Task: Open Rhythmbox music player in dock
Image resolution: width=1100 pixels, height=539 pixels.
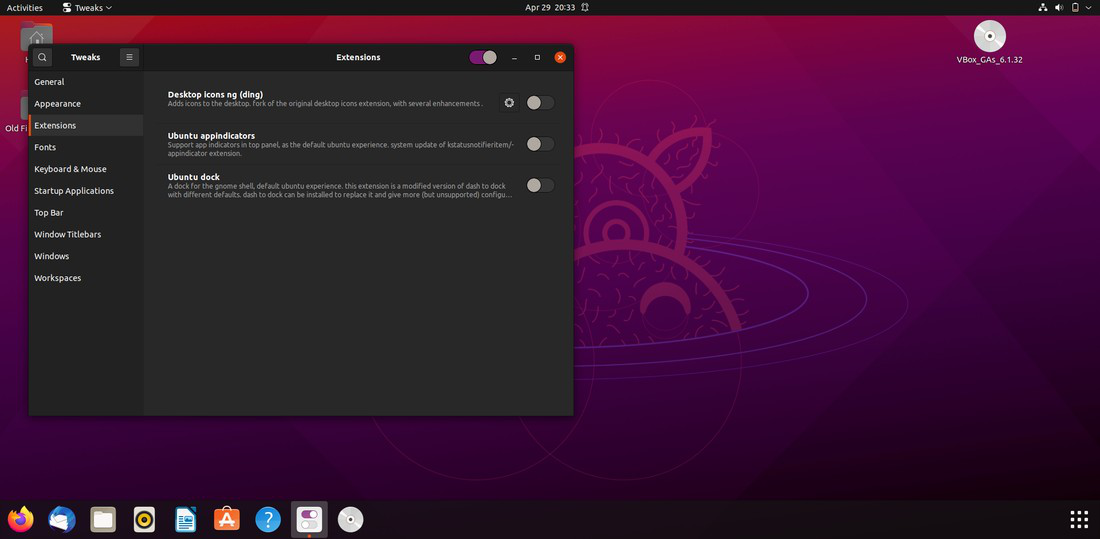Action: pos(145,520)
